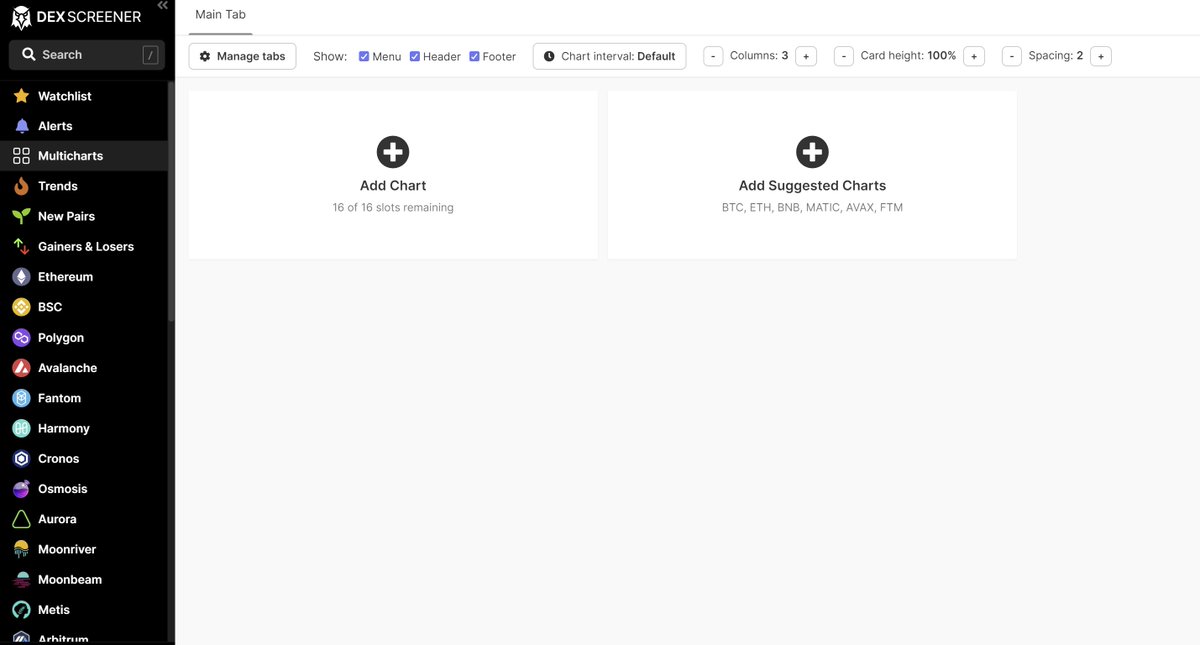Click the Manage tabs button
1200x645 pixels.
pyautogui.click(x=242, y=56)
